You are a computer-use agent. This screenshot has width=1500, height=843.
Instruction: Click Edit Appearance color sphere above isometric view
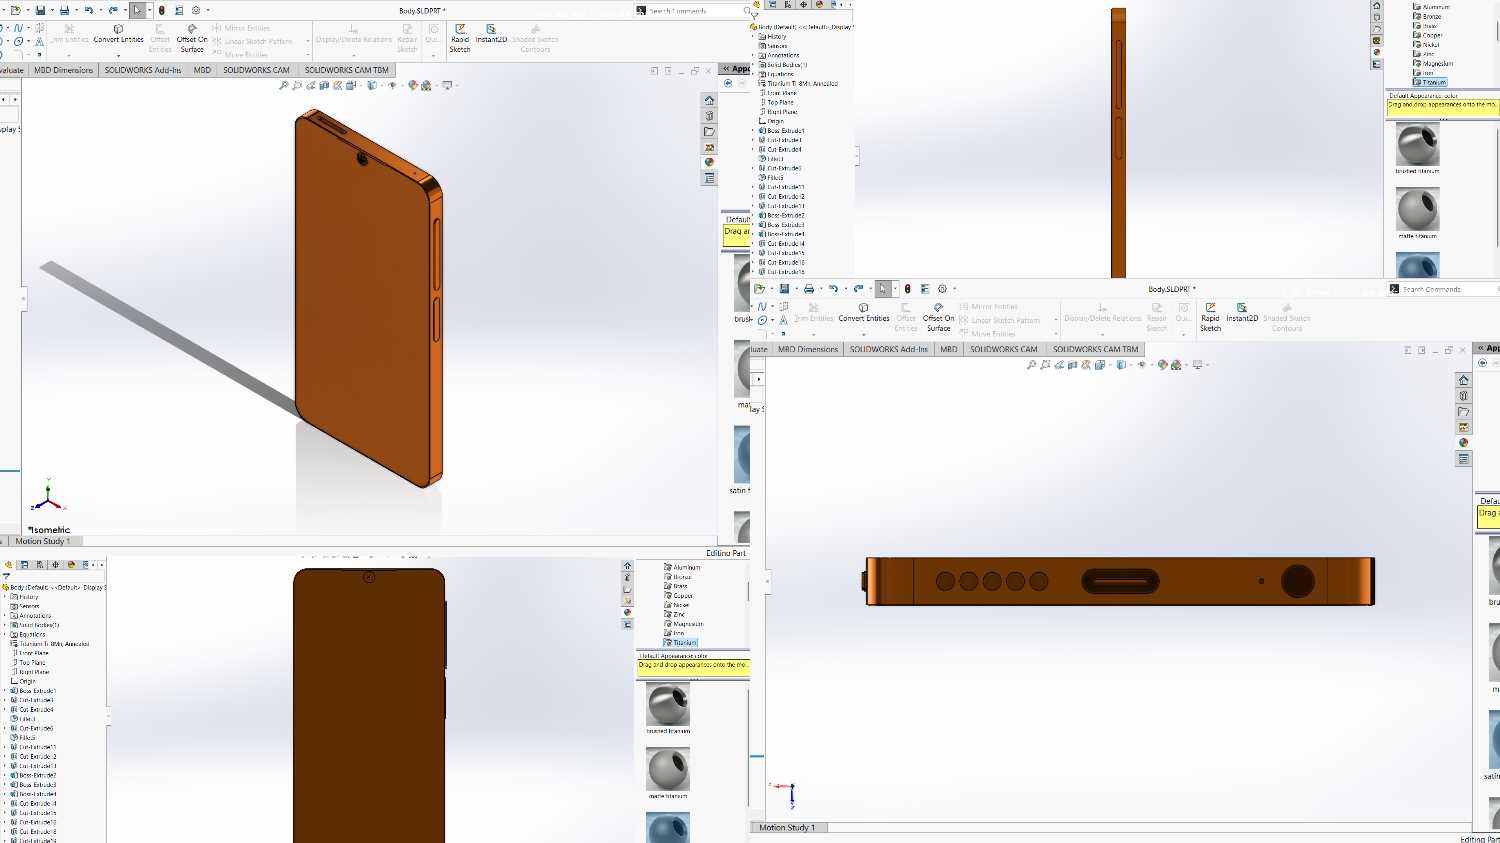click(413, 86)
